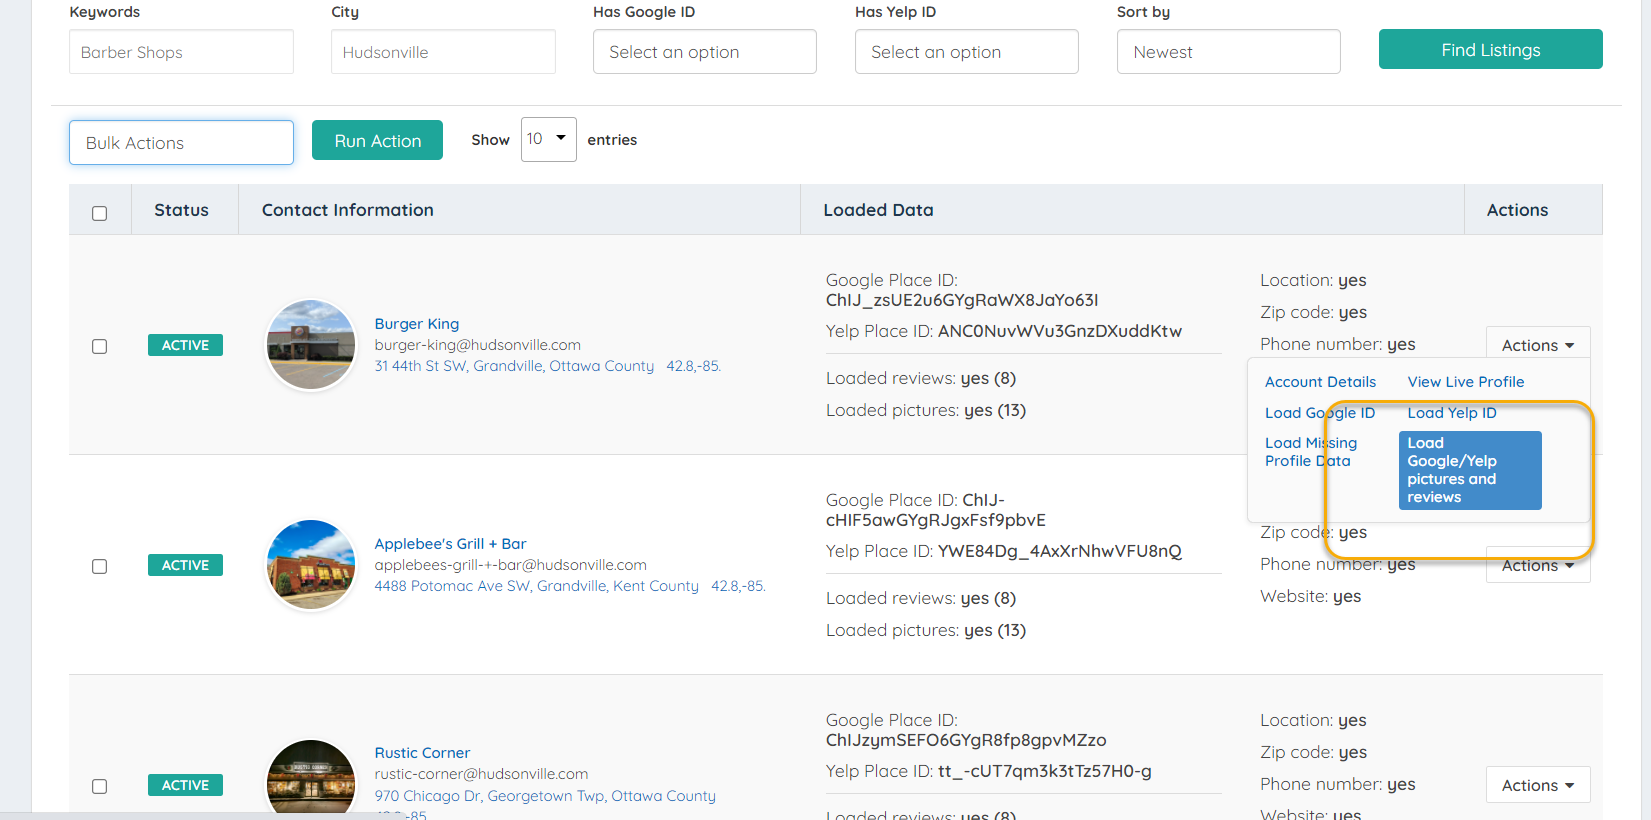Image resolution: width=1651 pixels, height=820 pixels.
Task: Select the Burger King row checkbox
Action: tap(99, 346)
